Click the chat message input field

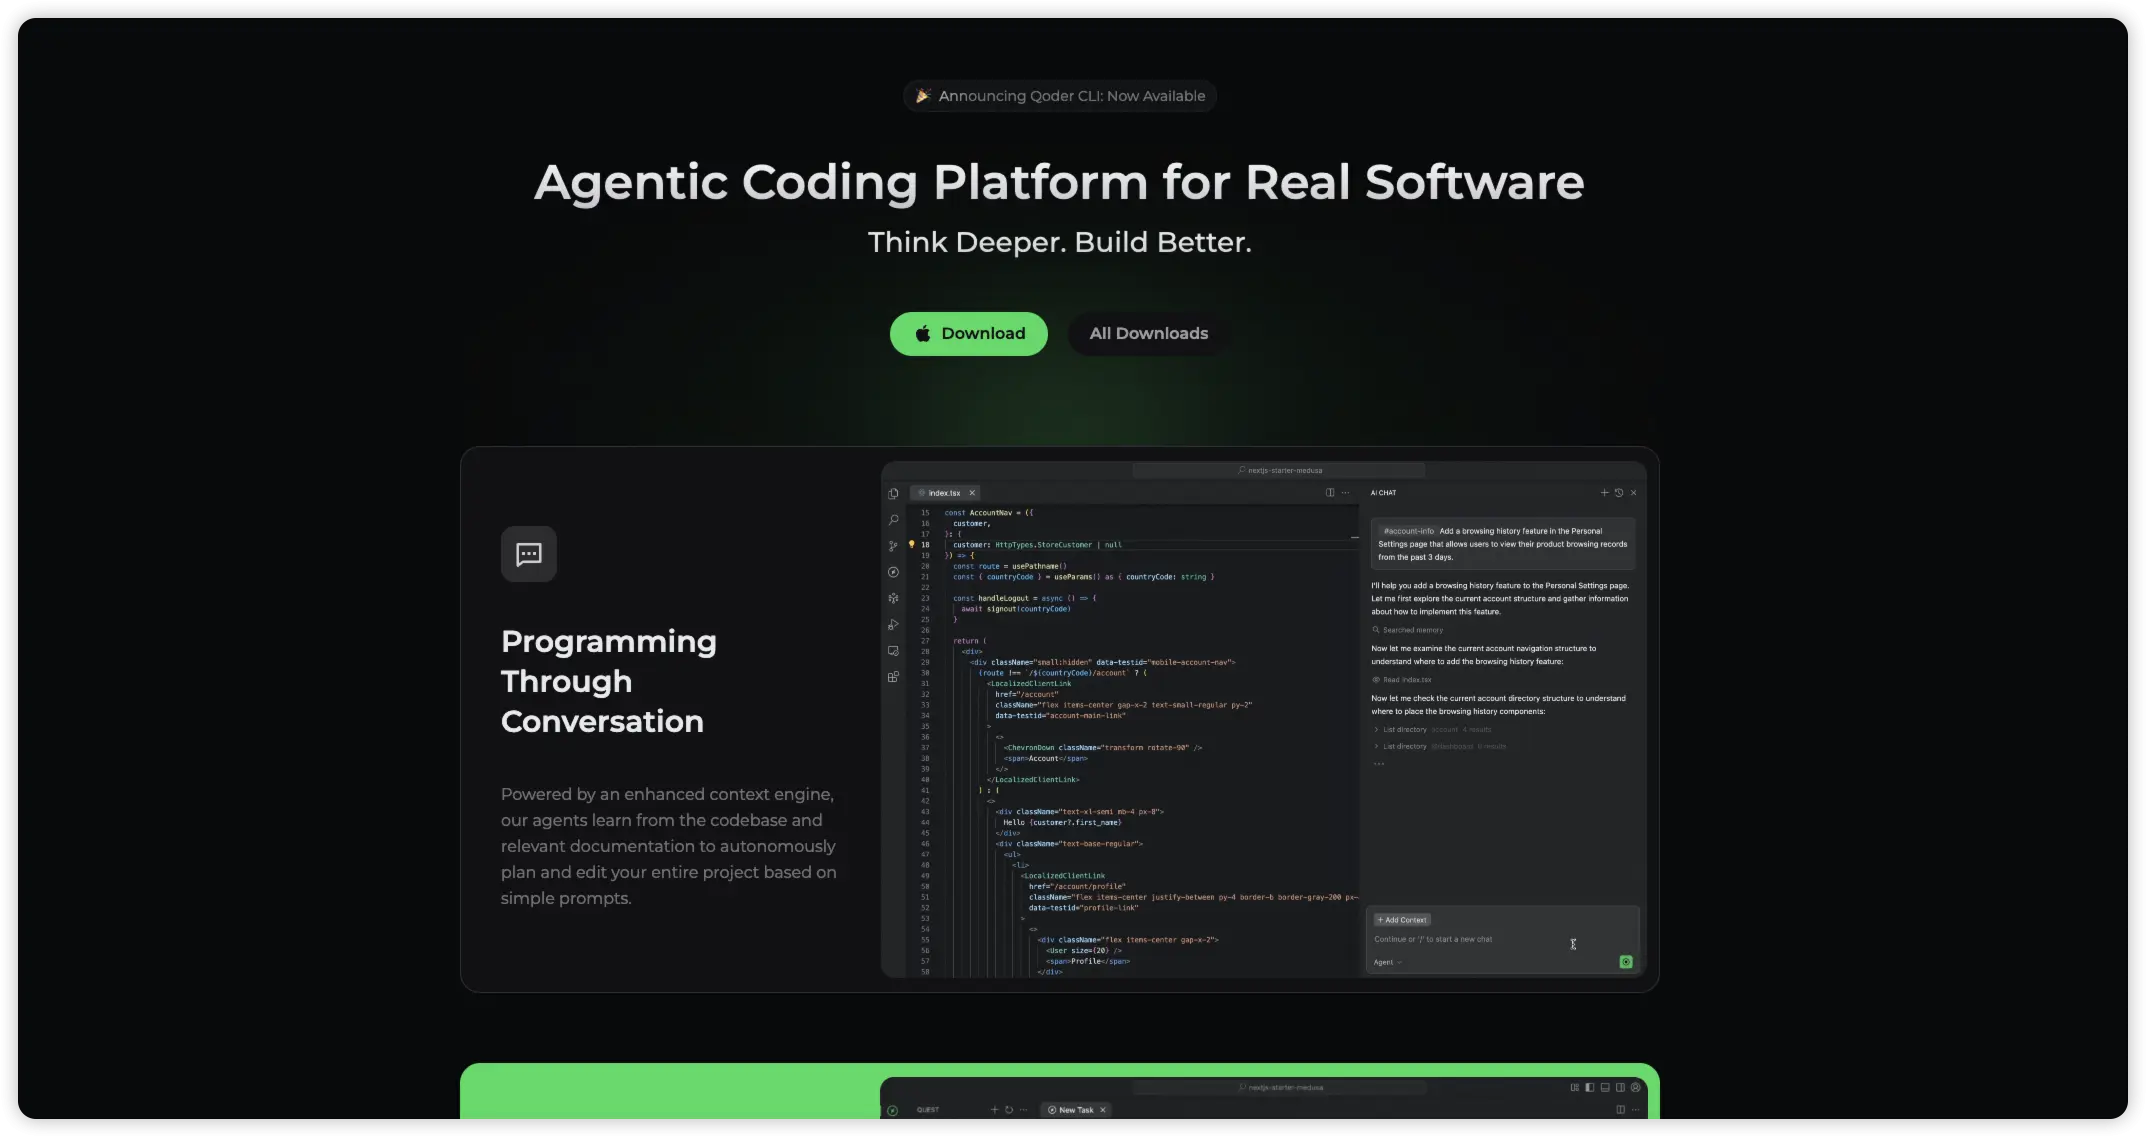1460,940
